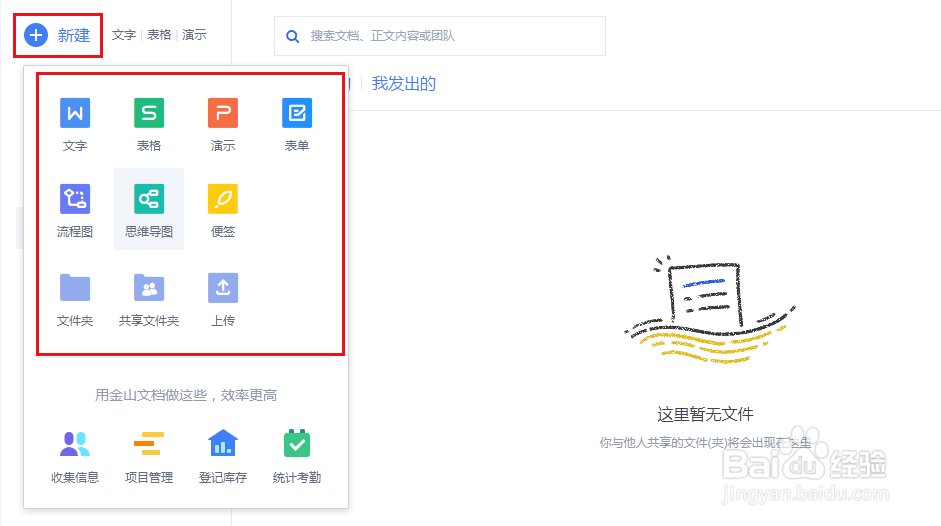Viewport: 941px width, 526px height.
Task: Create a new 思维导图 mind map
Action: (149, 209)
